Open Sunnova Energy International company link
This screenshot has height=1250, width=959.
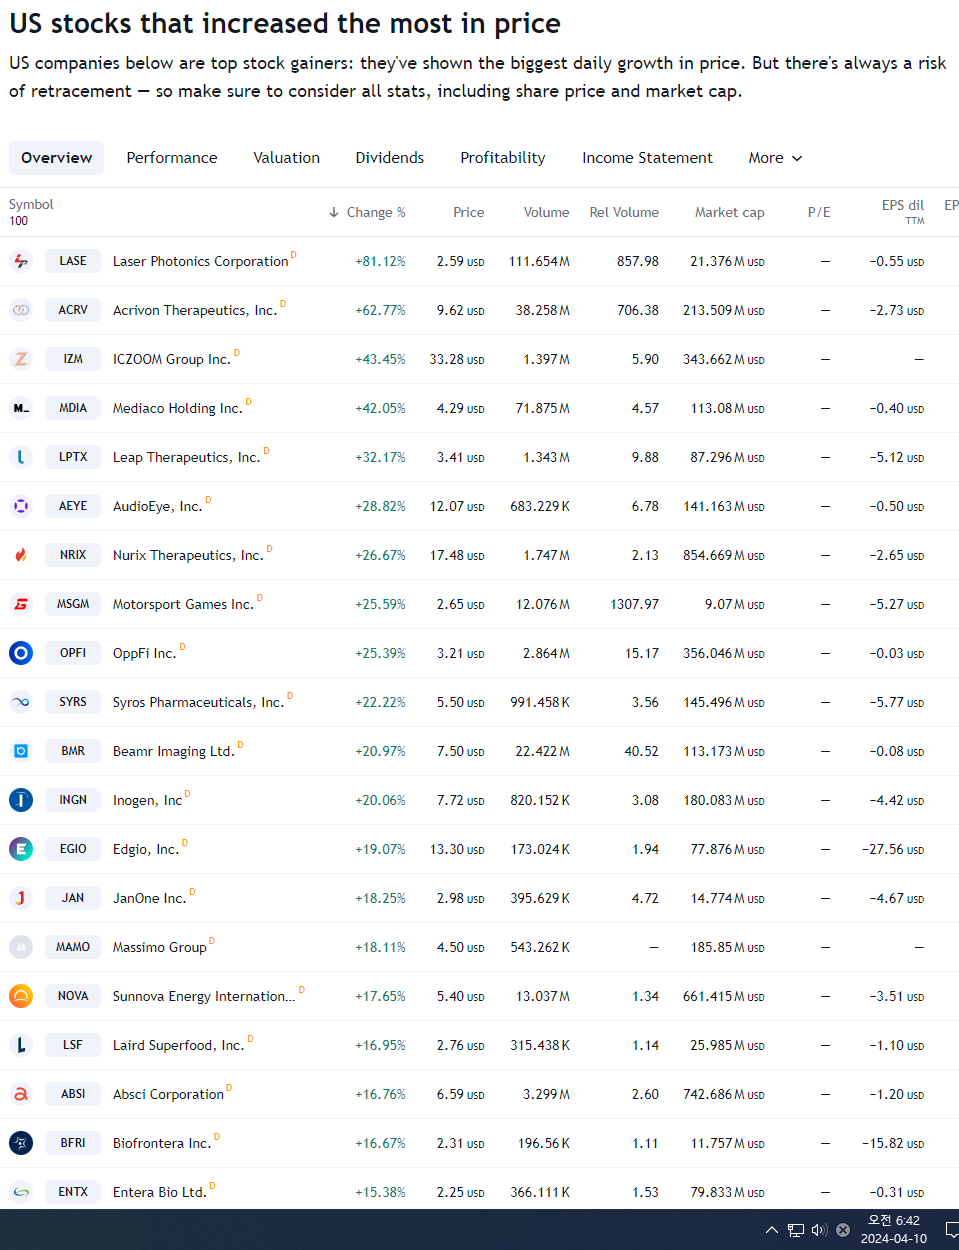[204, 996]
